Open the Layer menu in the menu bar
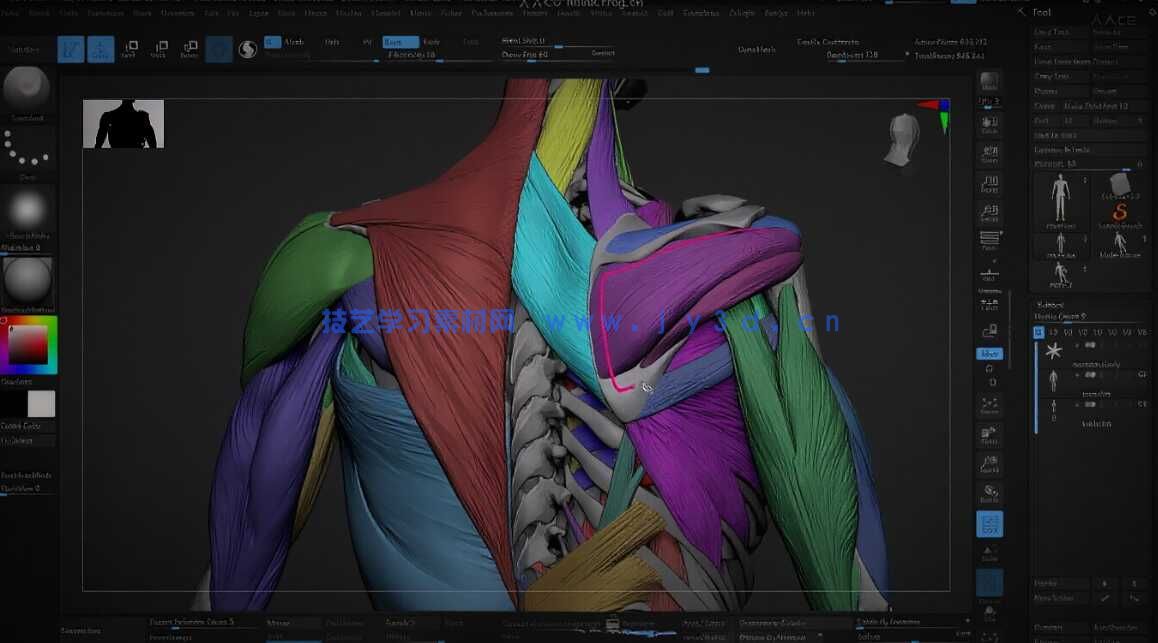This screenshot has width=1158, height=643. (x=258, y=13)
